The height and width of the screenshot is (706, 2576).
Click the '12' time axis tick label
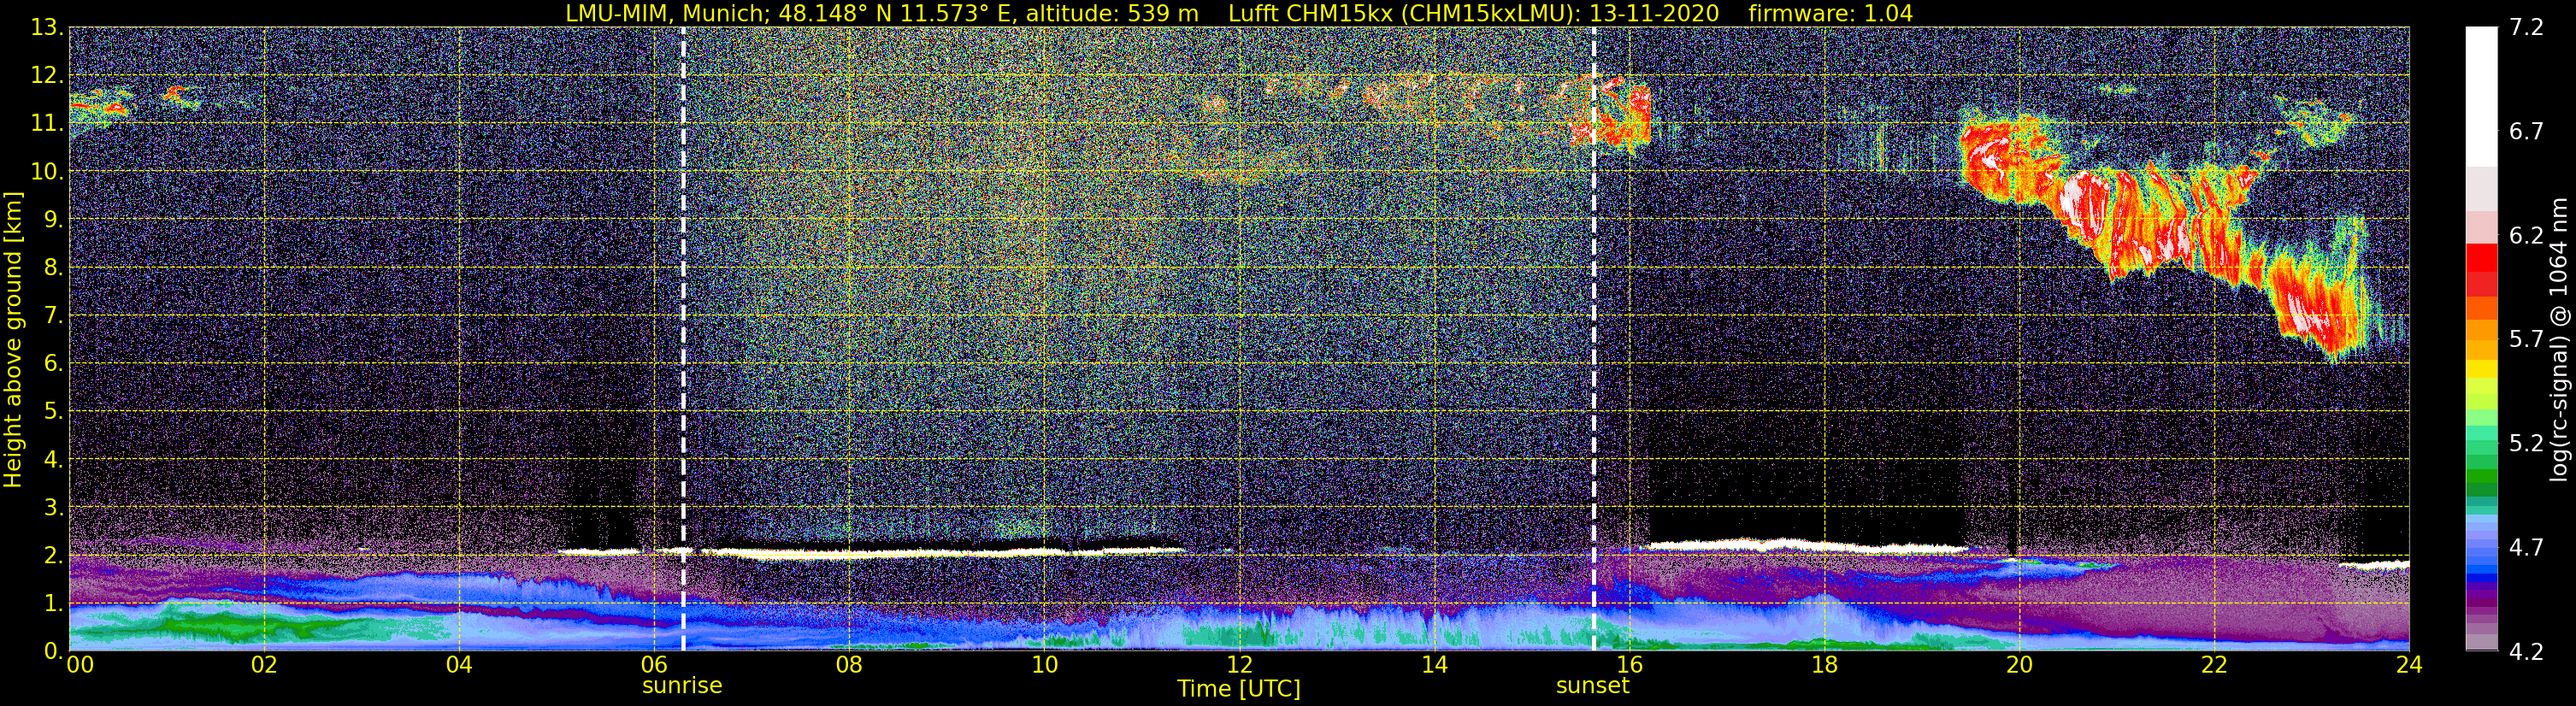(1238, 665)
